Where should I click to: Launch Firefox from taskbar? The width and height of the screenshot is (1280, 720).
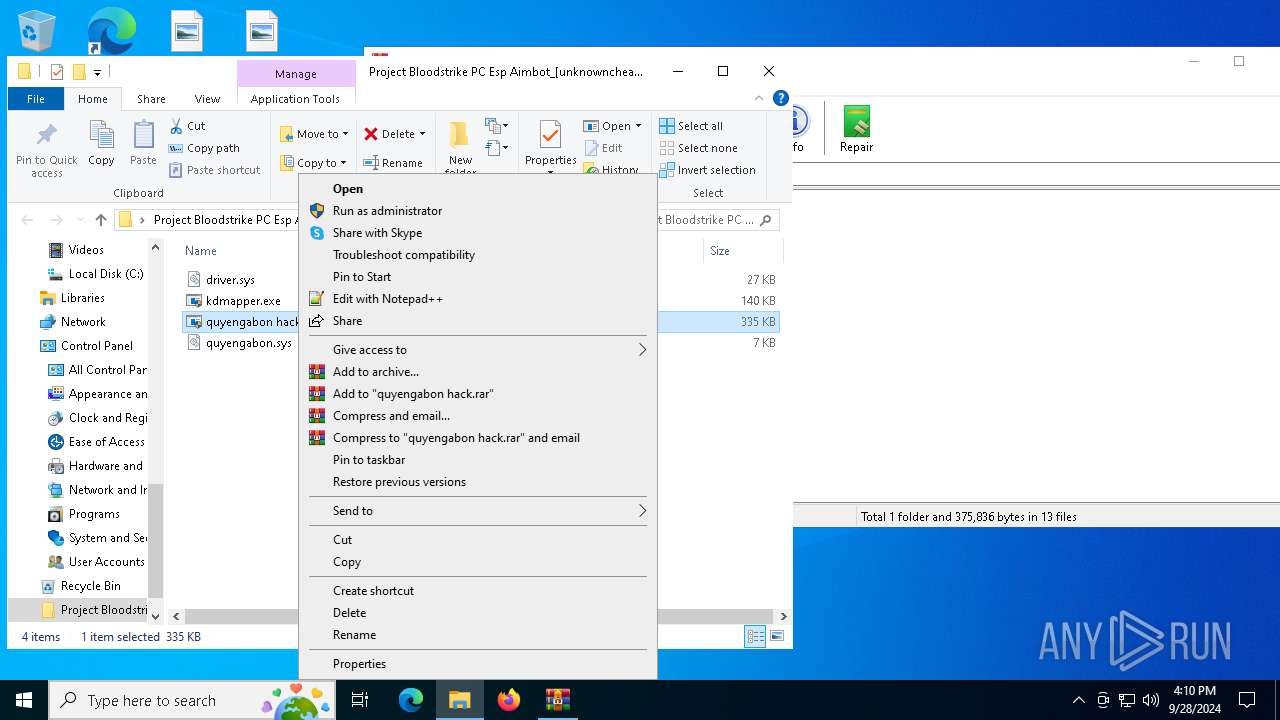point(509,700)
